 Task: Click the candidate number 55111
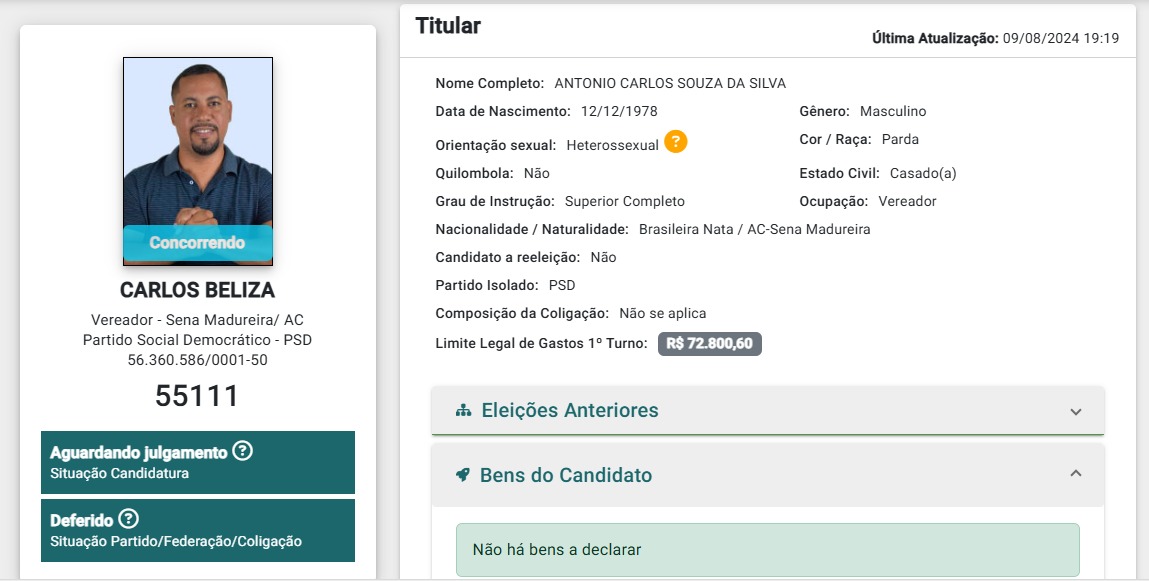tap(197, 396)
